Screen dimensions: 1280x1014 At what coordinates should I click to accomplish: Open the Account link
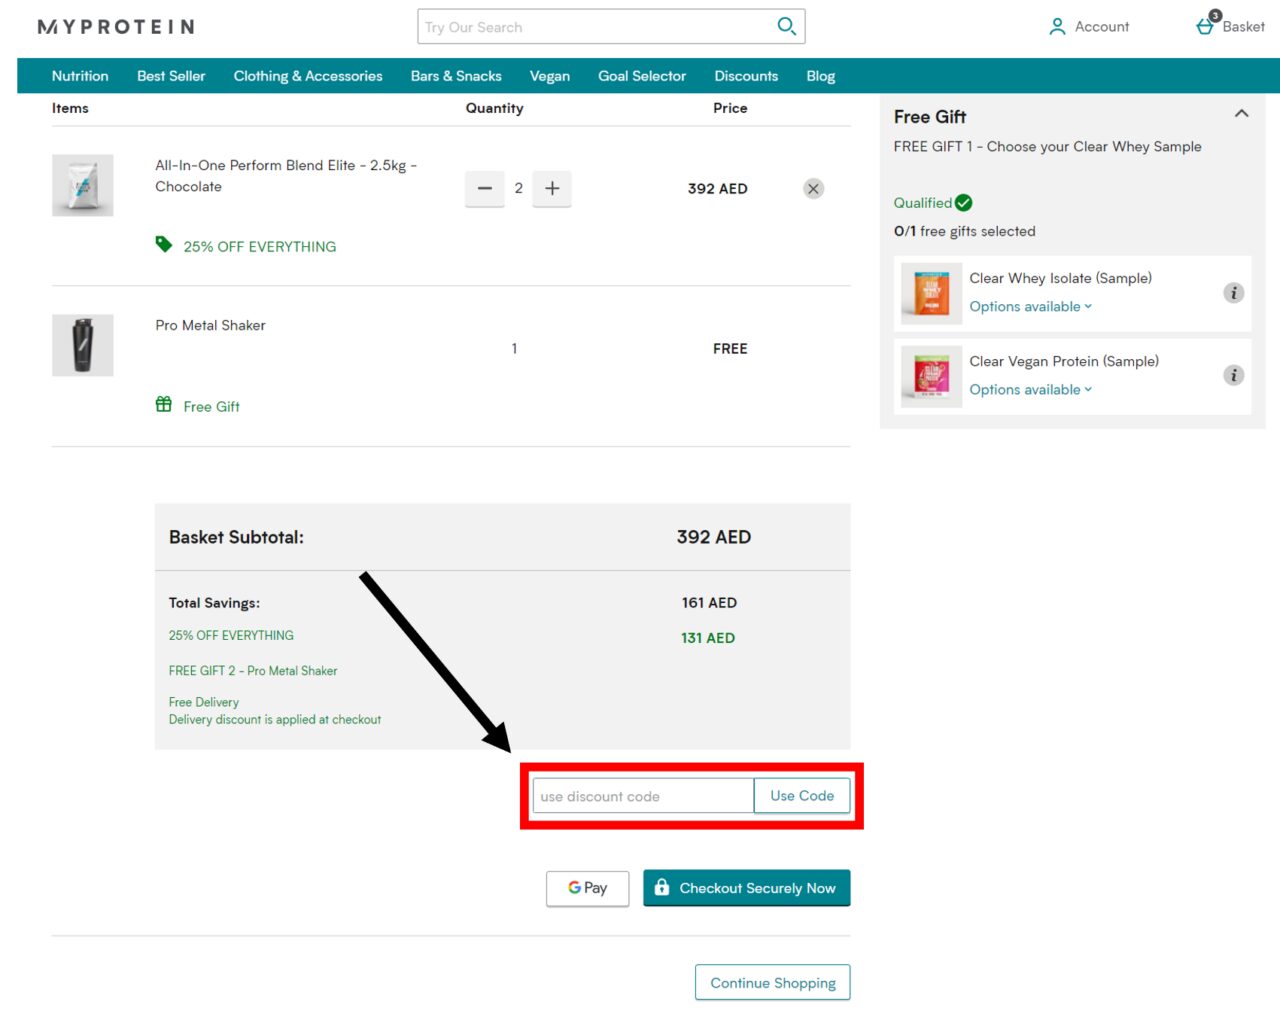(x=1102, y=27)
